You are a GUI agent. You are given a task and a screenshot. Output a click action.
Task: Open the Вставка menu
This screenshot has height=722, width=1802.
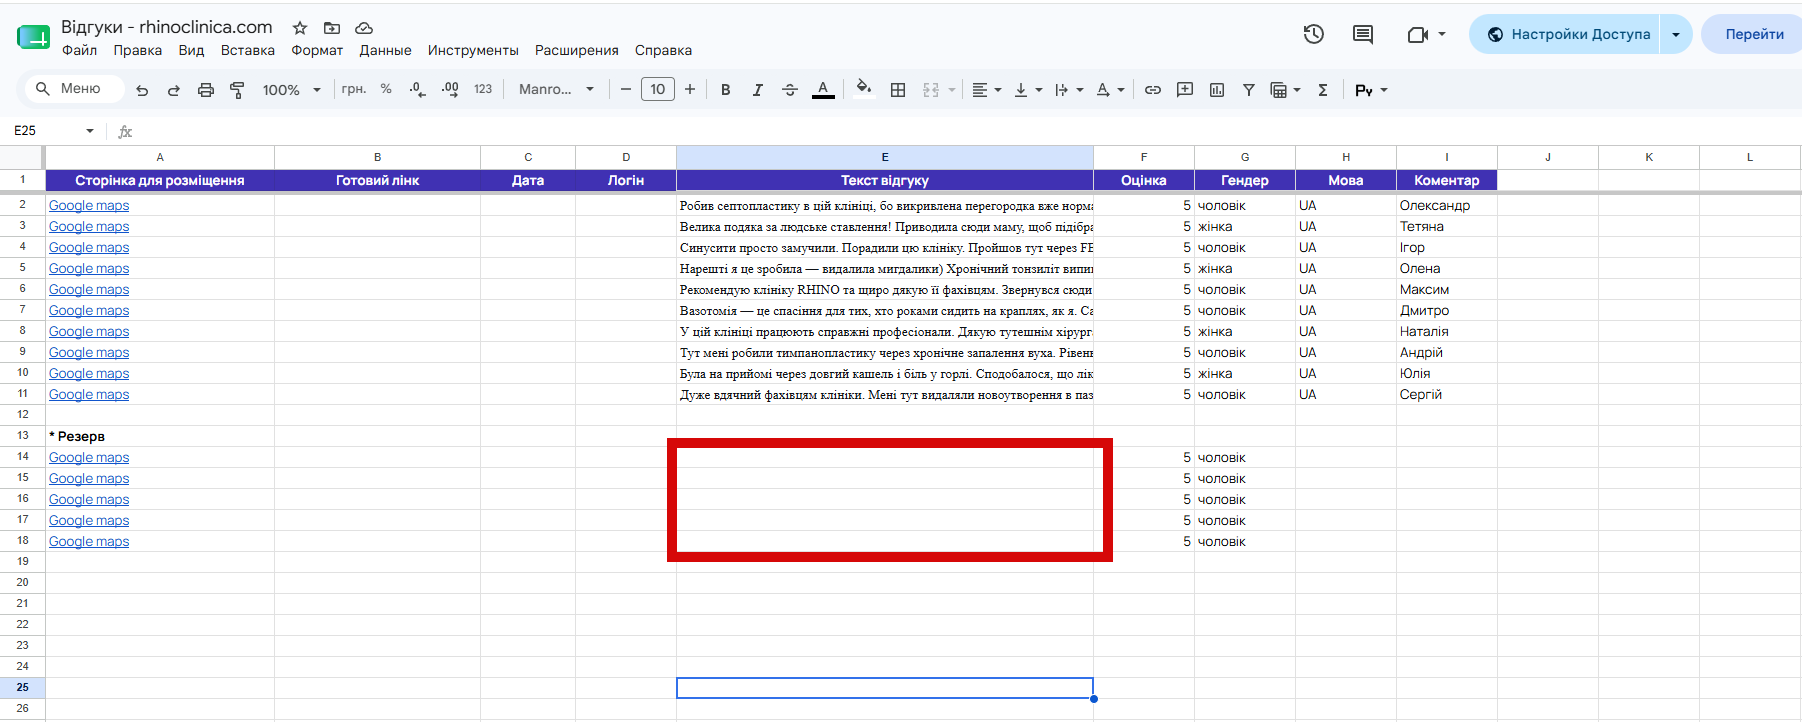click(248, 50)
